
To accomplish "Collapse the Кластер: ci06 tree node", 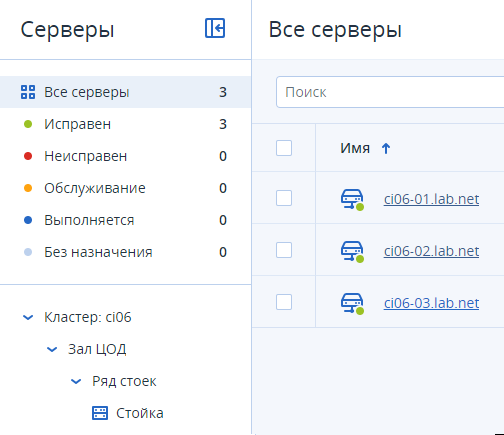I will coord(28,317).
